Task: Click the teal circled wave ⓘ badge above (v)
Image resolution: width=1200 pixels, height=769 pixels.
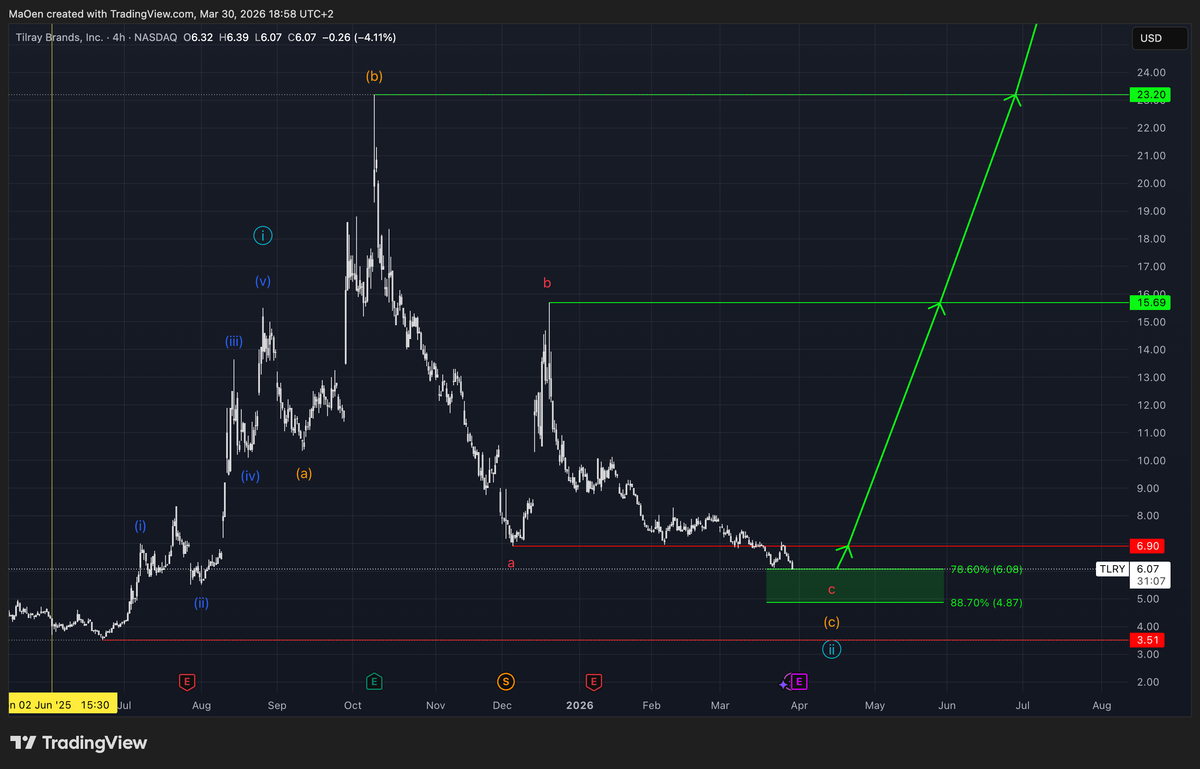Action: click(x=262, y=235)
